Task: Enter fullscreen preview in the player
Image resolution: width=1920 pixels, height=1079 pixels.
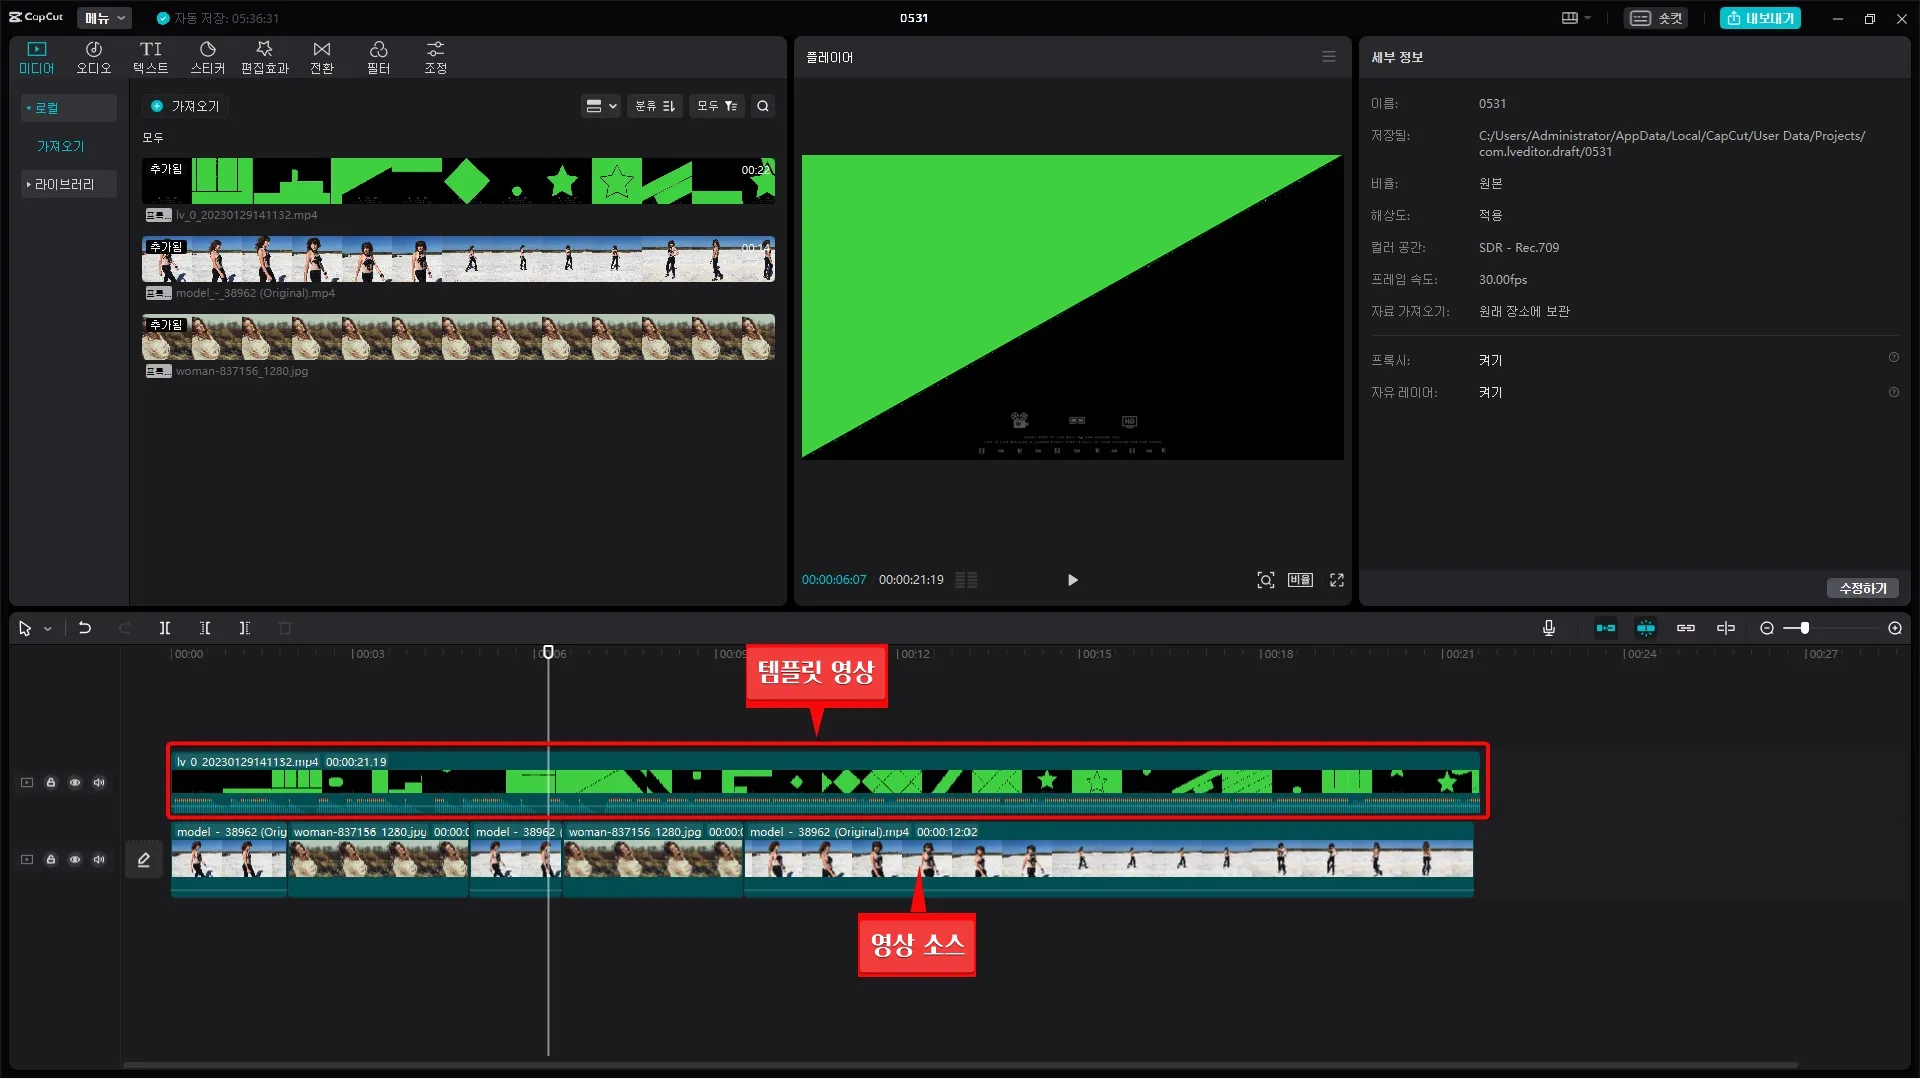Action: click(x=1337, y=580)
